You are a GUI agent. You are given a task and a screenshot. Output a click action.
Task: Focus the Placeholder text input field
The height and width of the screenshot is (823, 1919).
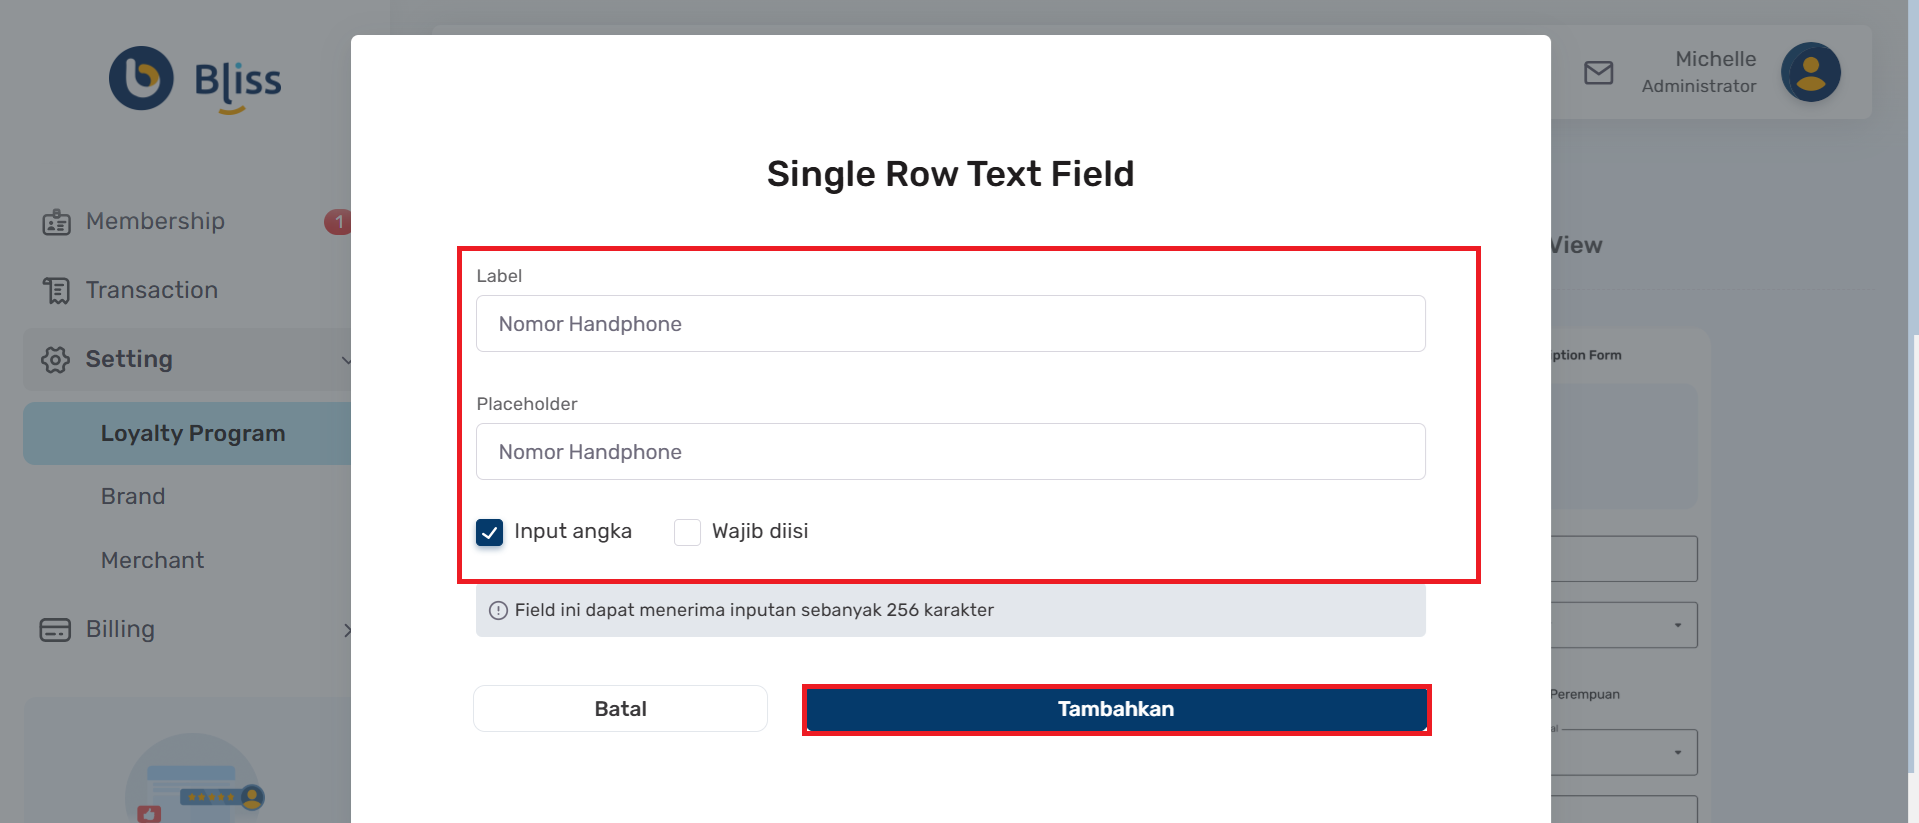[x=950, y=452]
